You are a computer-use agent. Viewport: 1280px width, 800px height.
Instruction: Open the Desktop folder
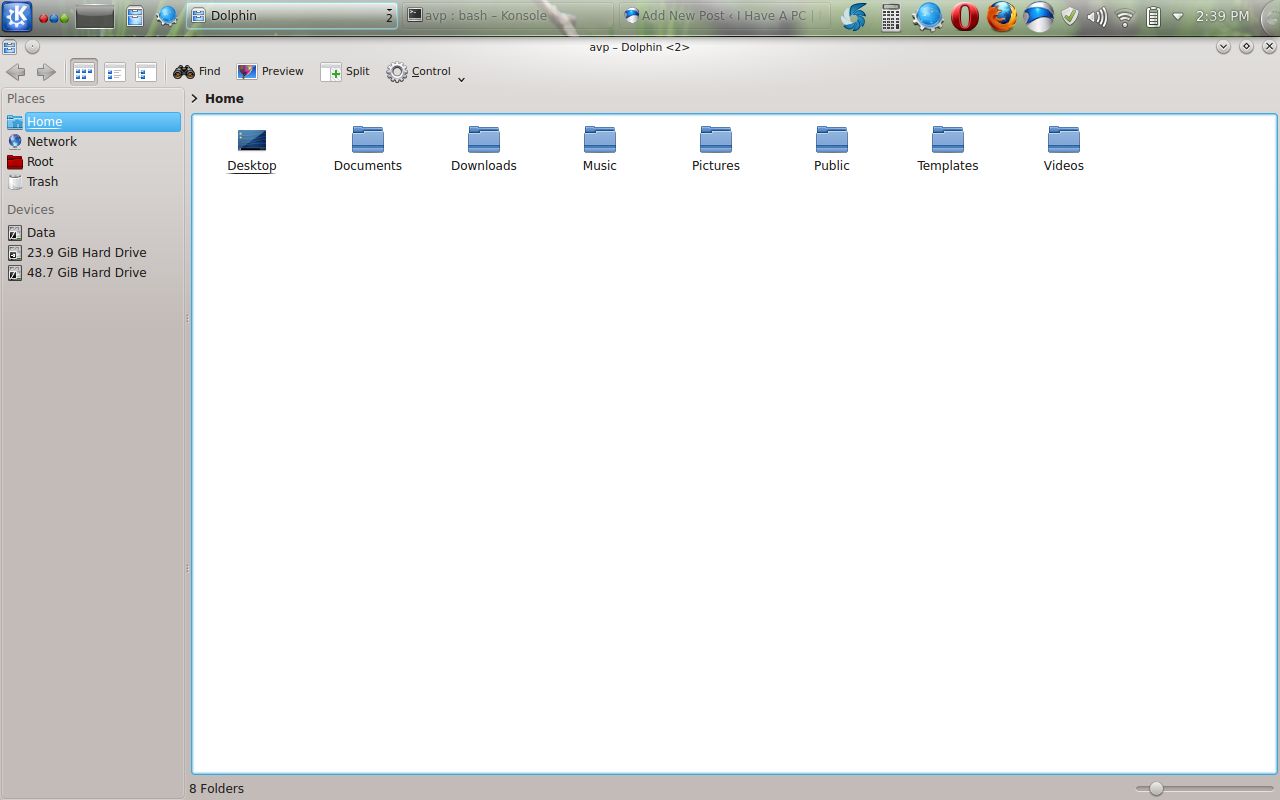252,150
